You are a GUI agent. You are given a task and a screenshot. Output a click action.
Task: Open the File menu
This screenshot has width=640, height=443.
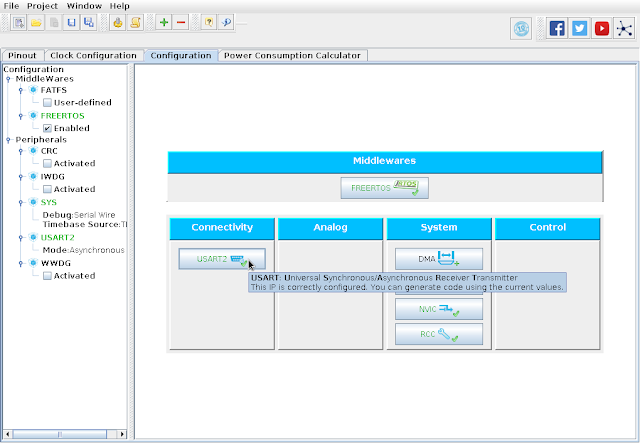11,6
